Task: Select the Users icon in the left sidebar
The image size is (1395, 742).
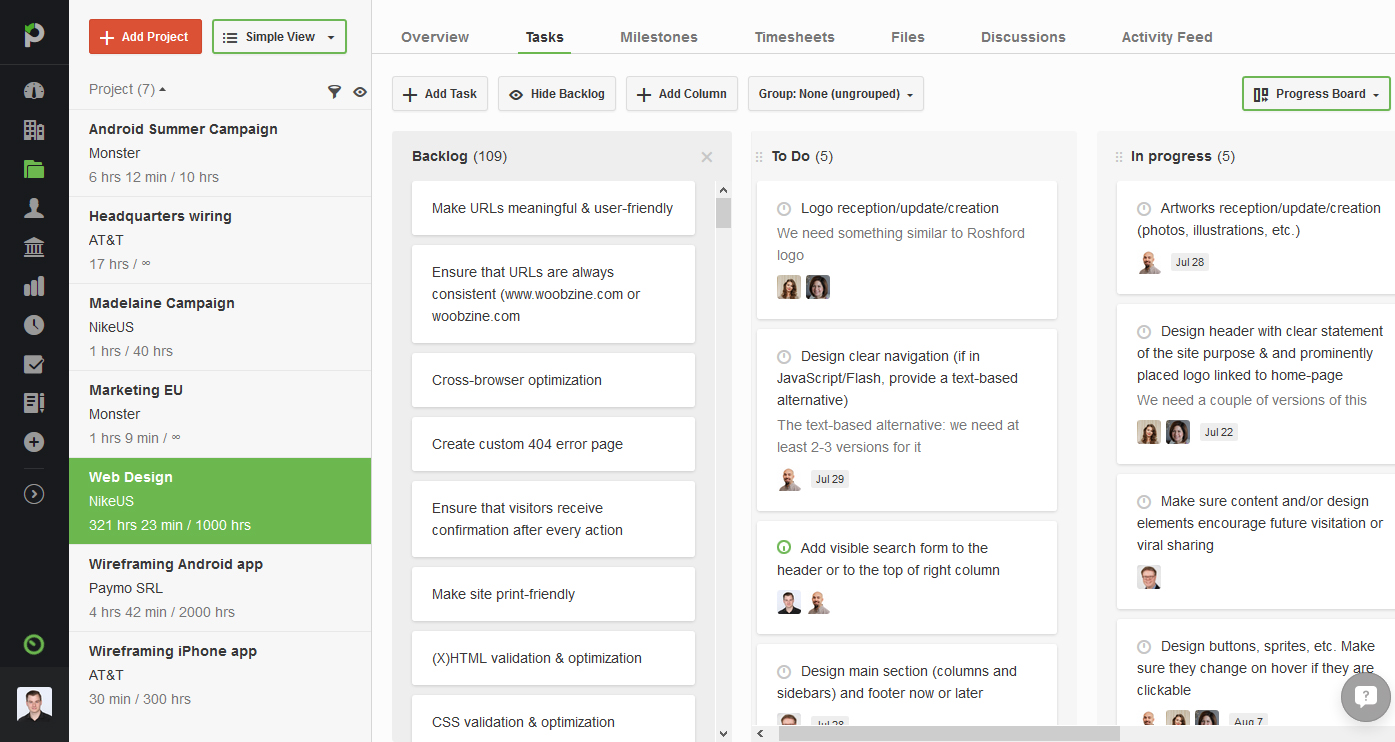Action: click(33, 207)
